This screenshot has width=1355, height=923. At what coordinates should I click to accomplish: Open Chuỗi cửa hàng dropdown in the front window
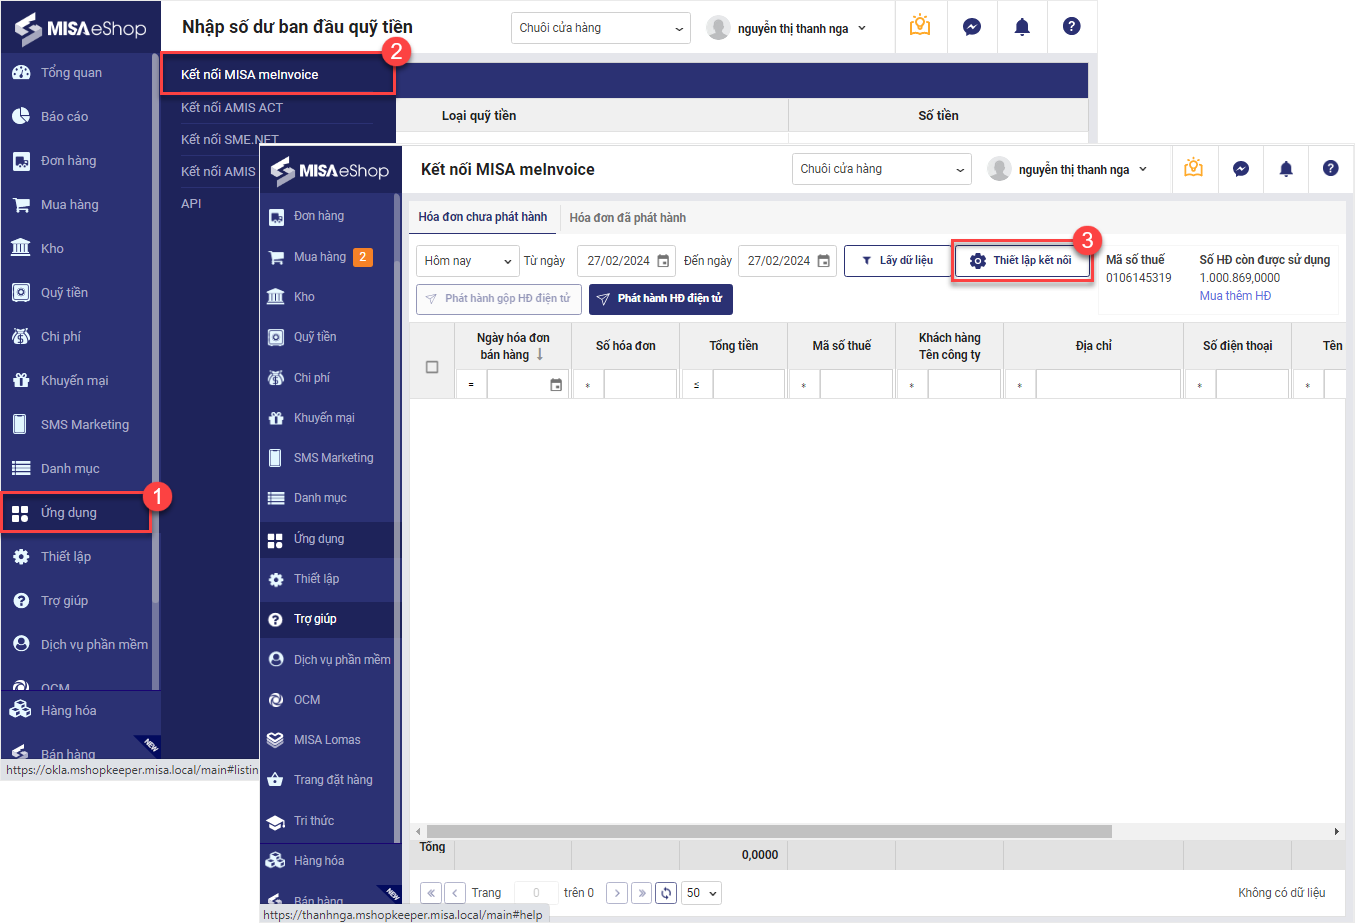click(882, 169)
